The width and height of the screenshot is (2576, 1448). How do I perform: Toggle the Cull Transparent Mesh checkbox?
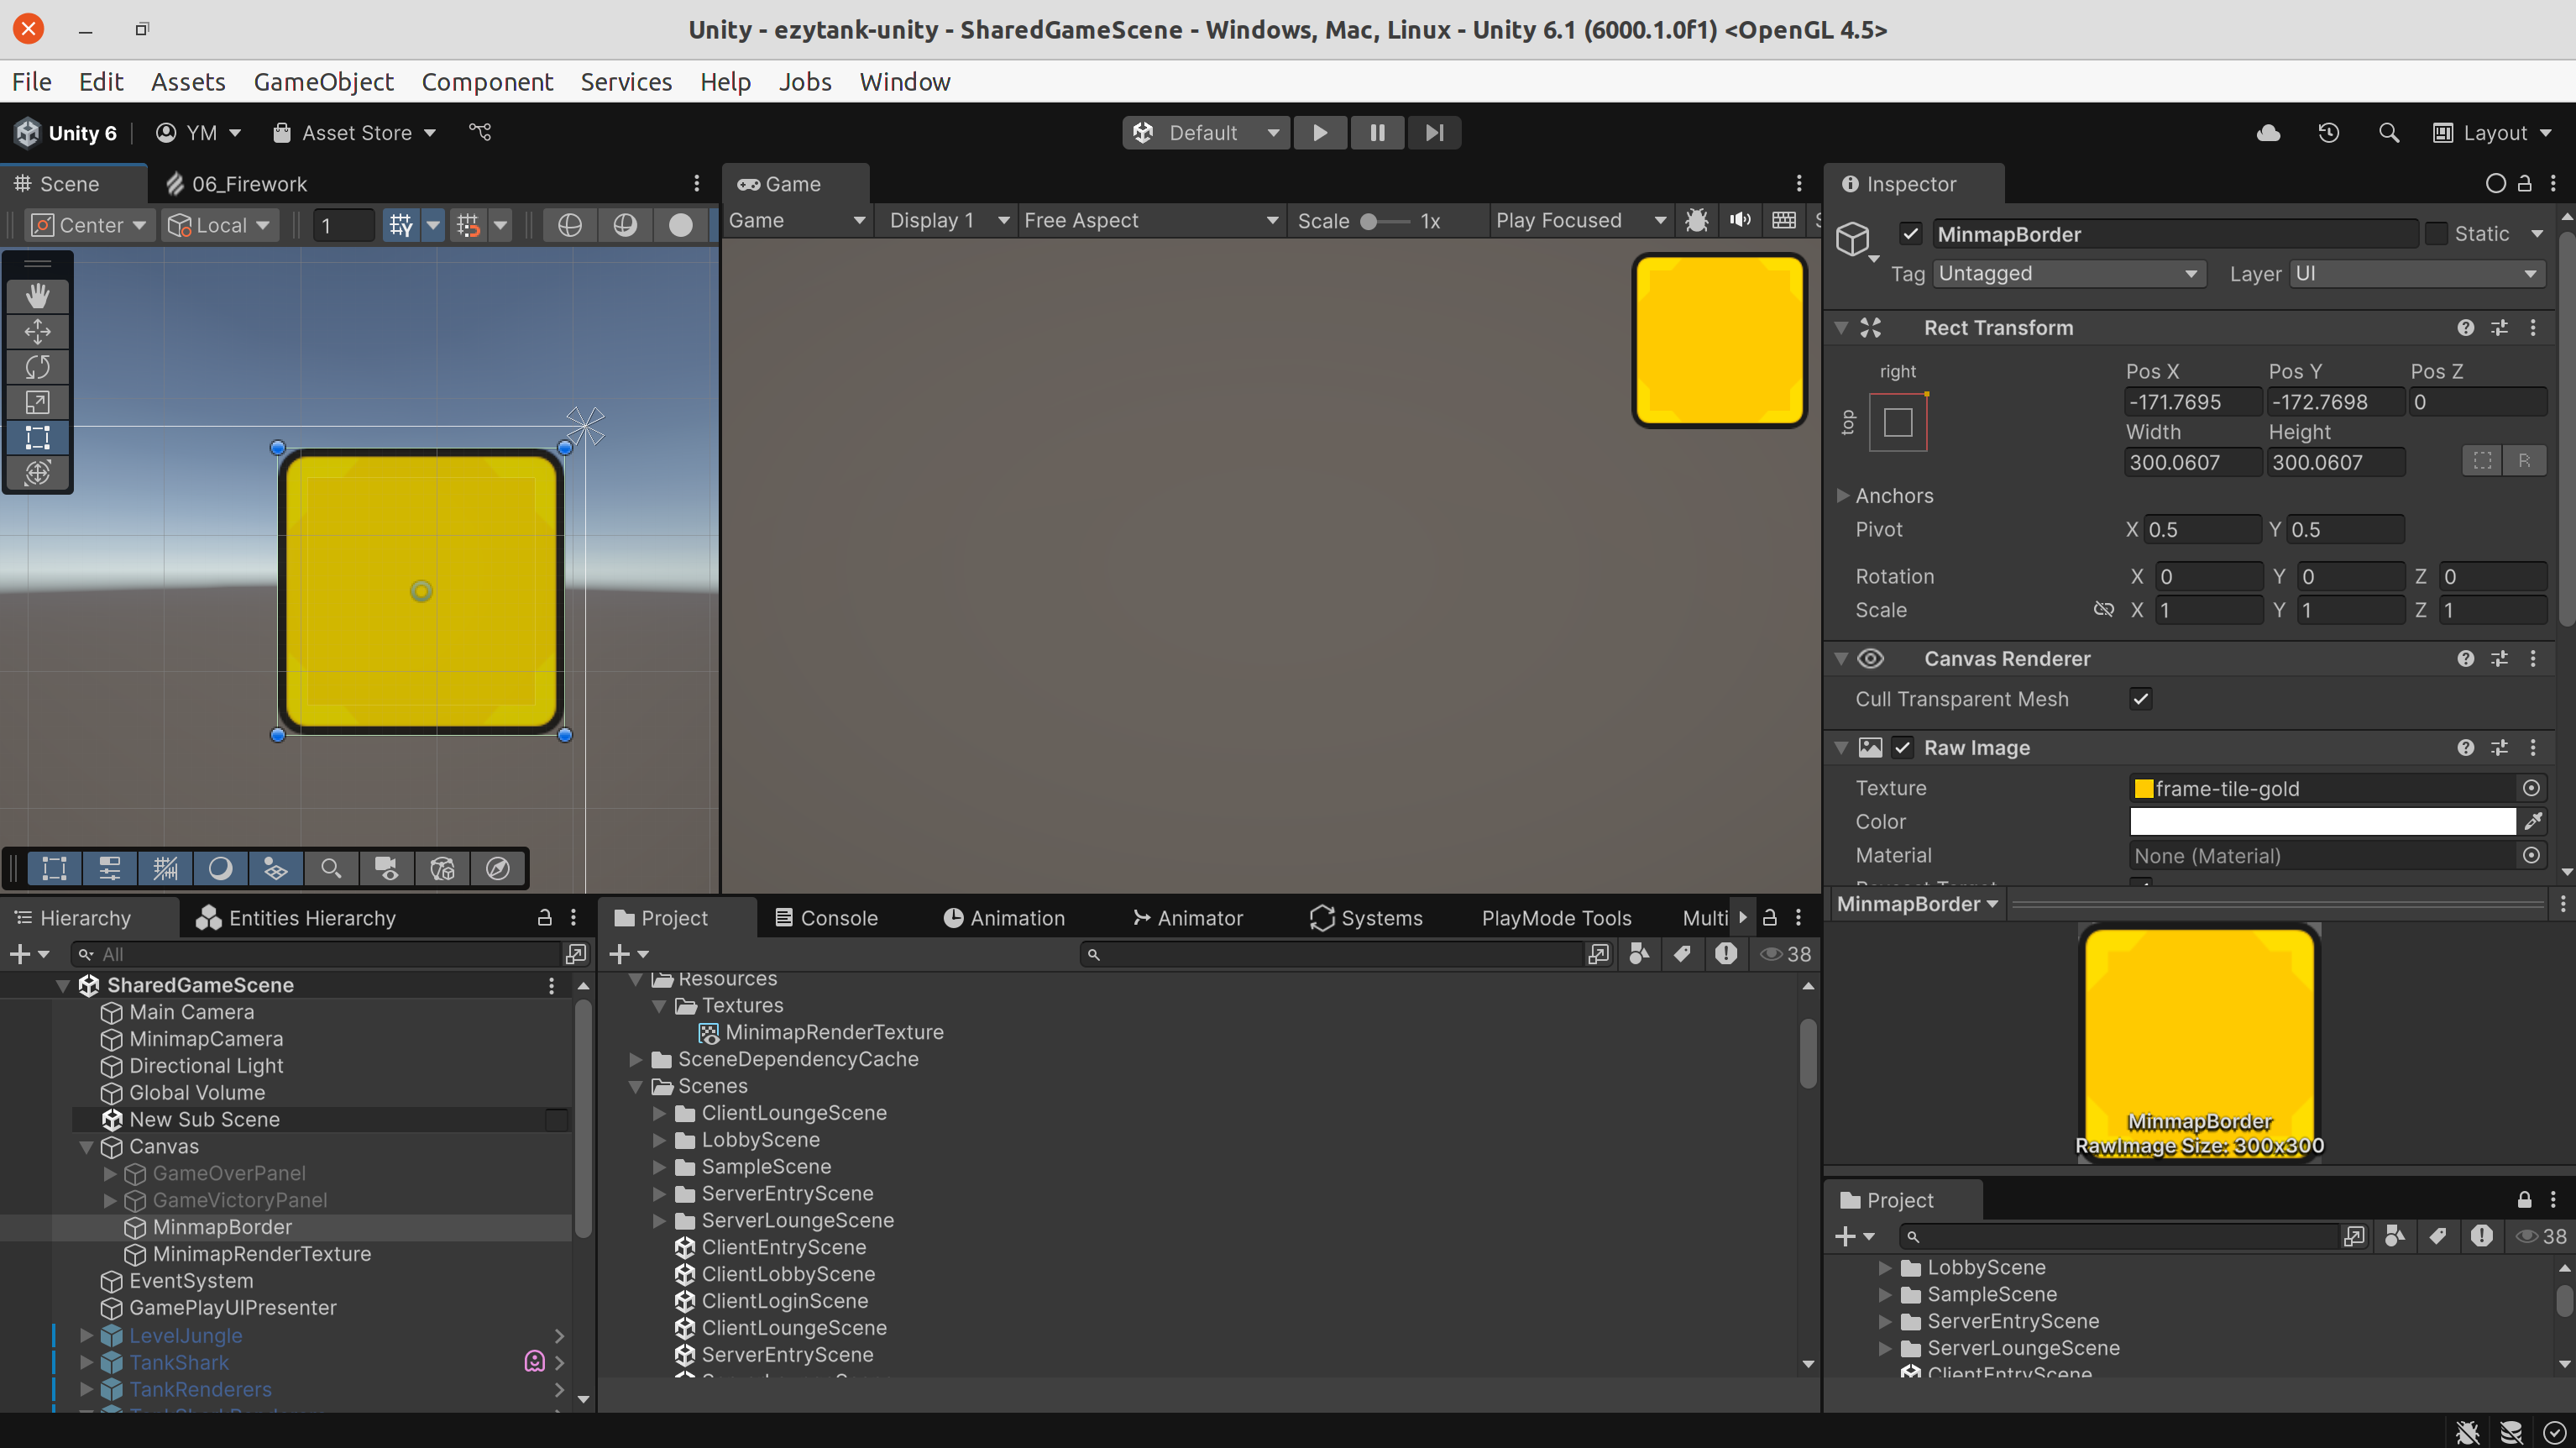[2140, 698]
